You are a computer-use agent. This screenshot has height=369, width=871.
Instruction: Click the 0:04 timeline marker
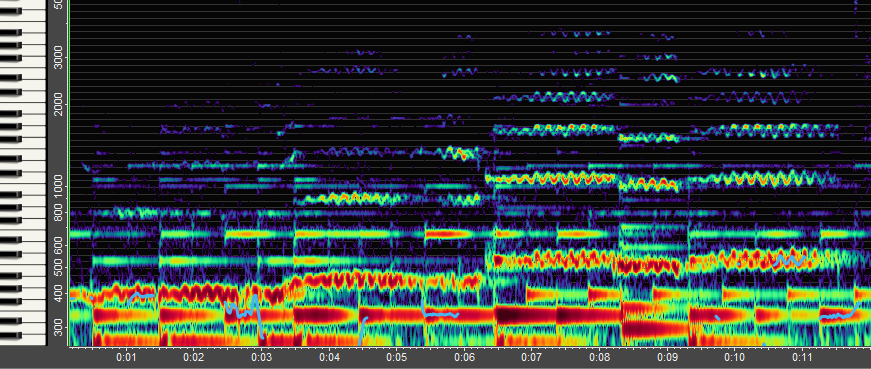click(329, 357)
